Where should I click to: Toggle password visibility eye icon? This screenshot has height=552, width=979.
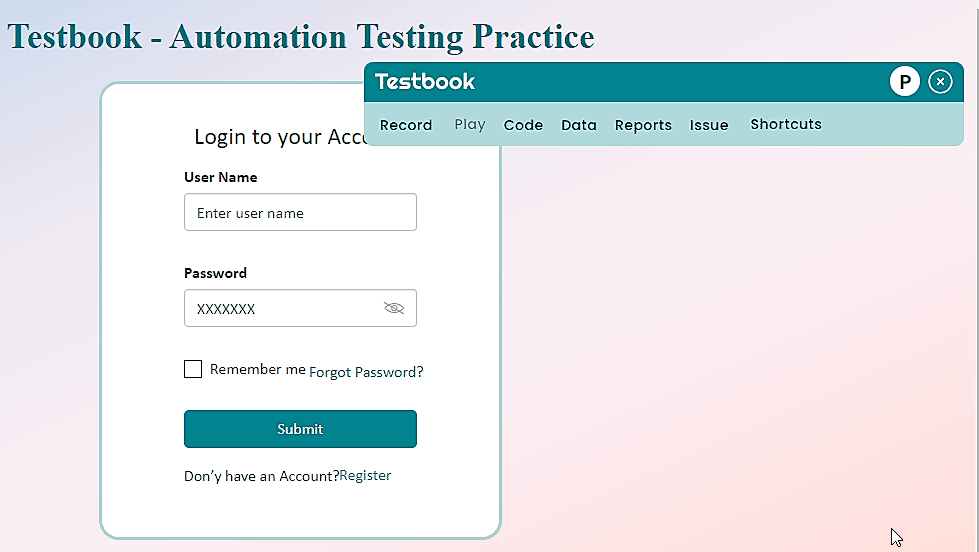pos(394,308)
